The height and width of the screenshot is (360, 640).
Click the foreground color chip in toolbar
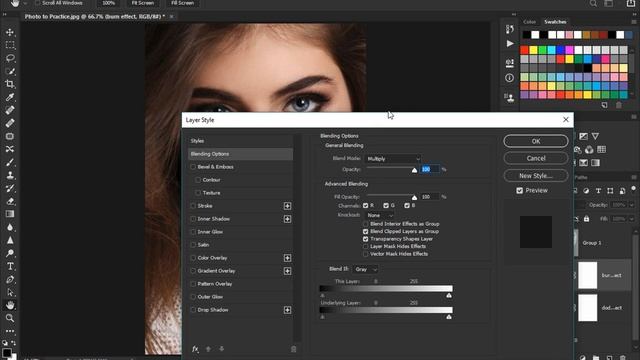pyautogui.click(x=7, y=353)
